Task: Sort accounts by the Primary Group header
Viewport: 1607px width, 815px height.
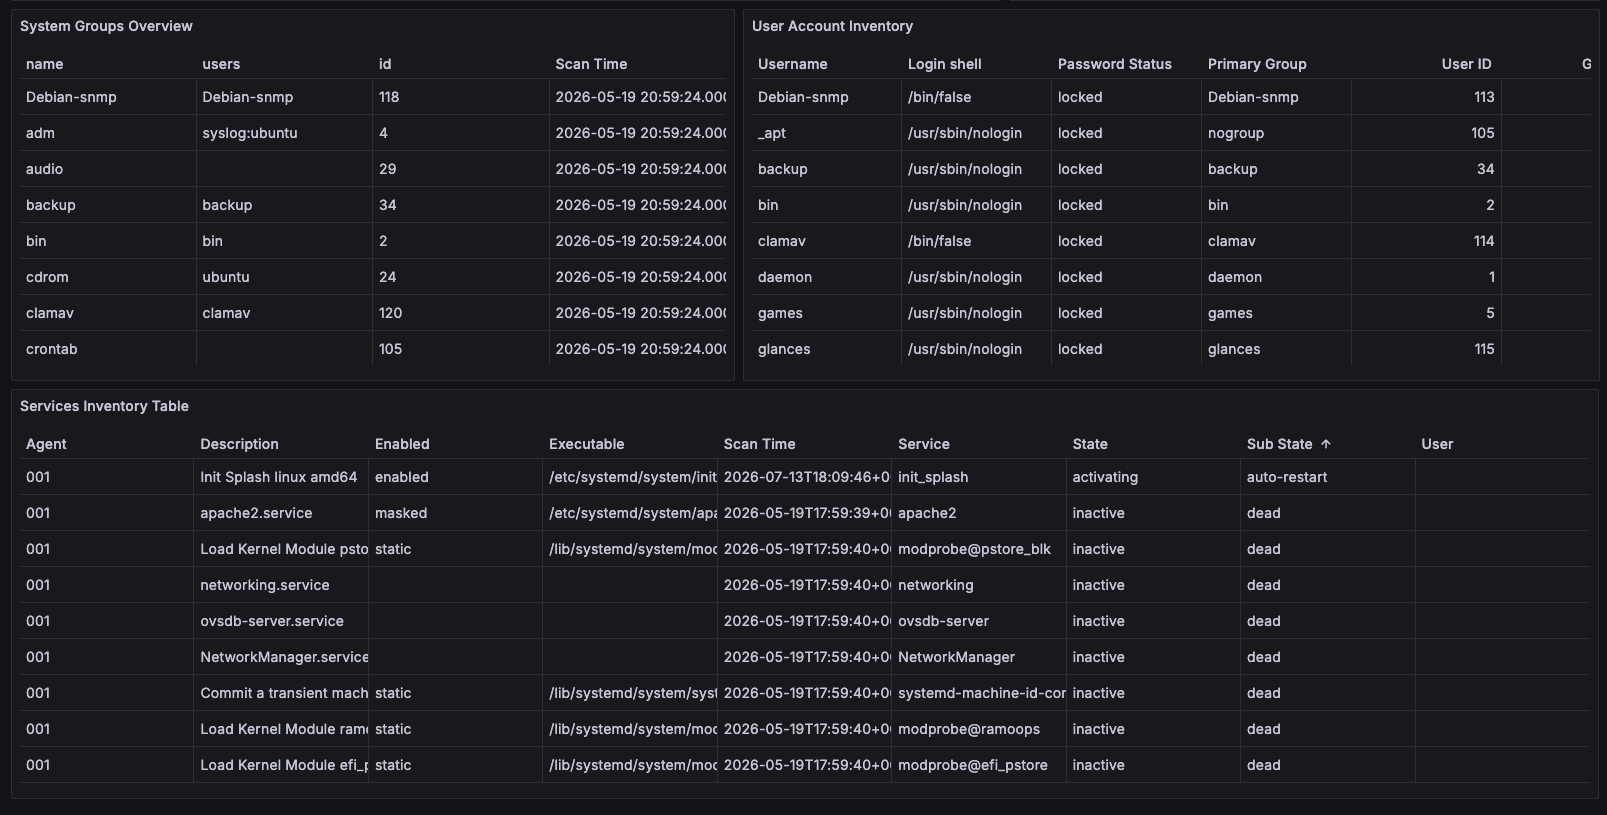Action: [x=1257, y=64]
